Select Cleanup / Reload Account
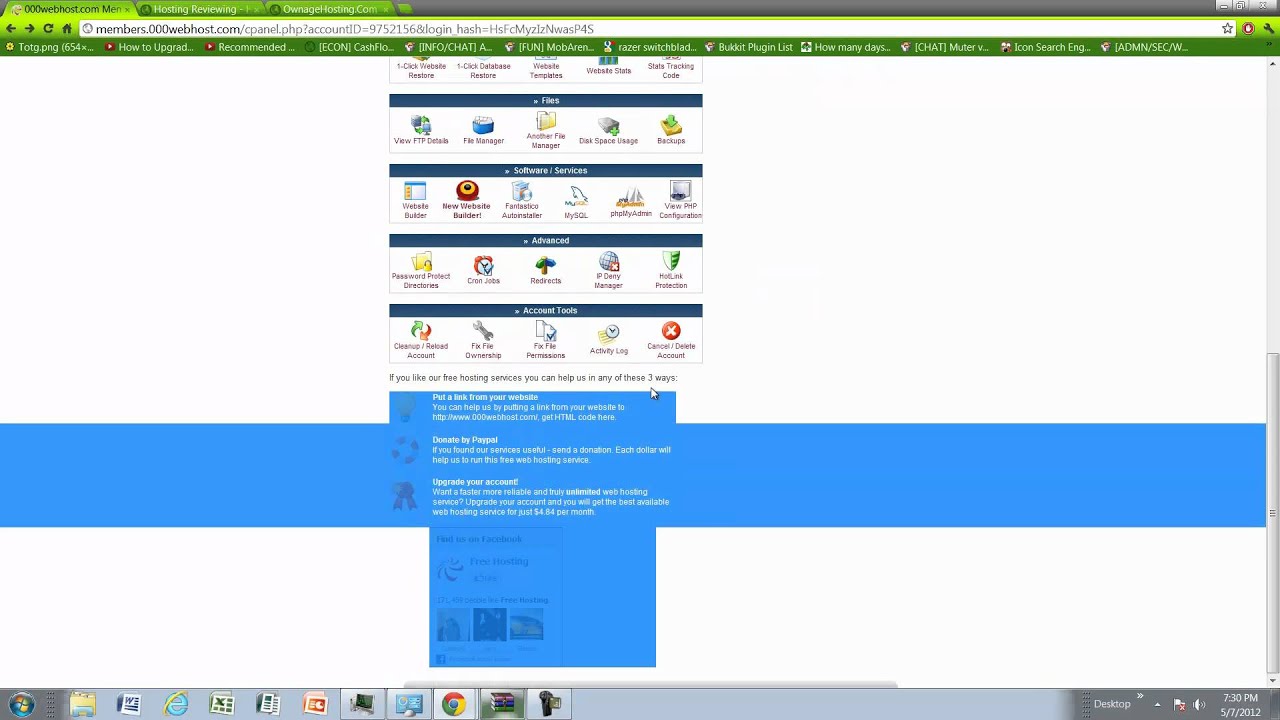Image resolution: width=1280 pixels, height=720 pixels. (x=421, y=341)
